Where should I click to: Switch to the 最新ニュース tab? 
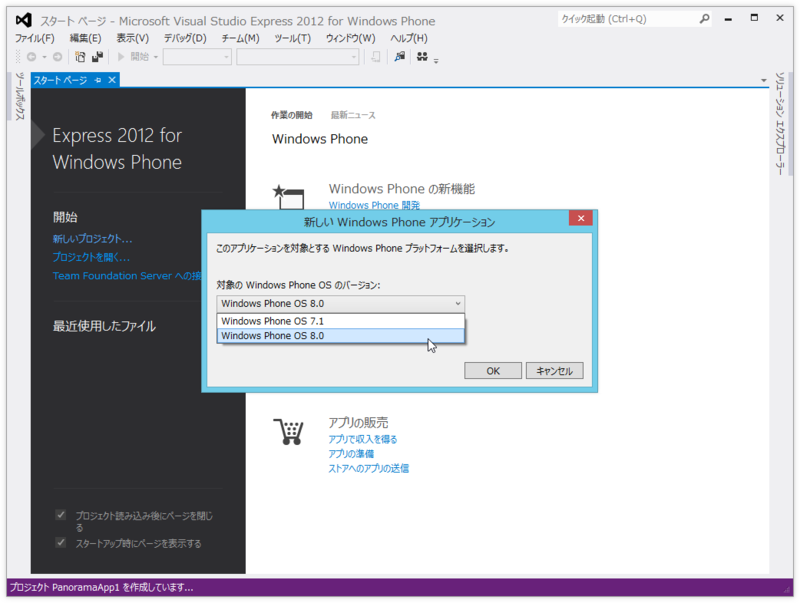pyautogui.click(x=353, y=115)
